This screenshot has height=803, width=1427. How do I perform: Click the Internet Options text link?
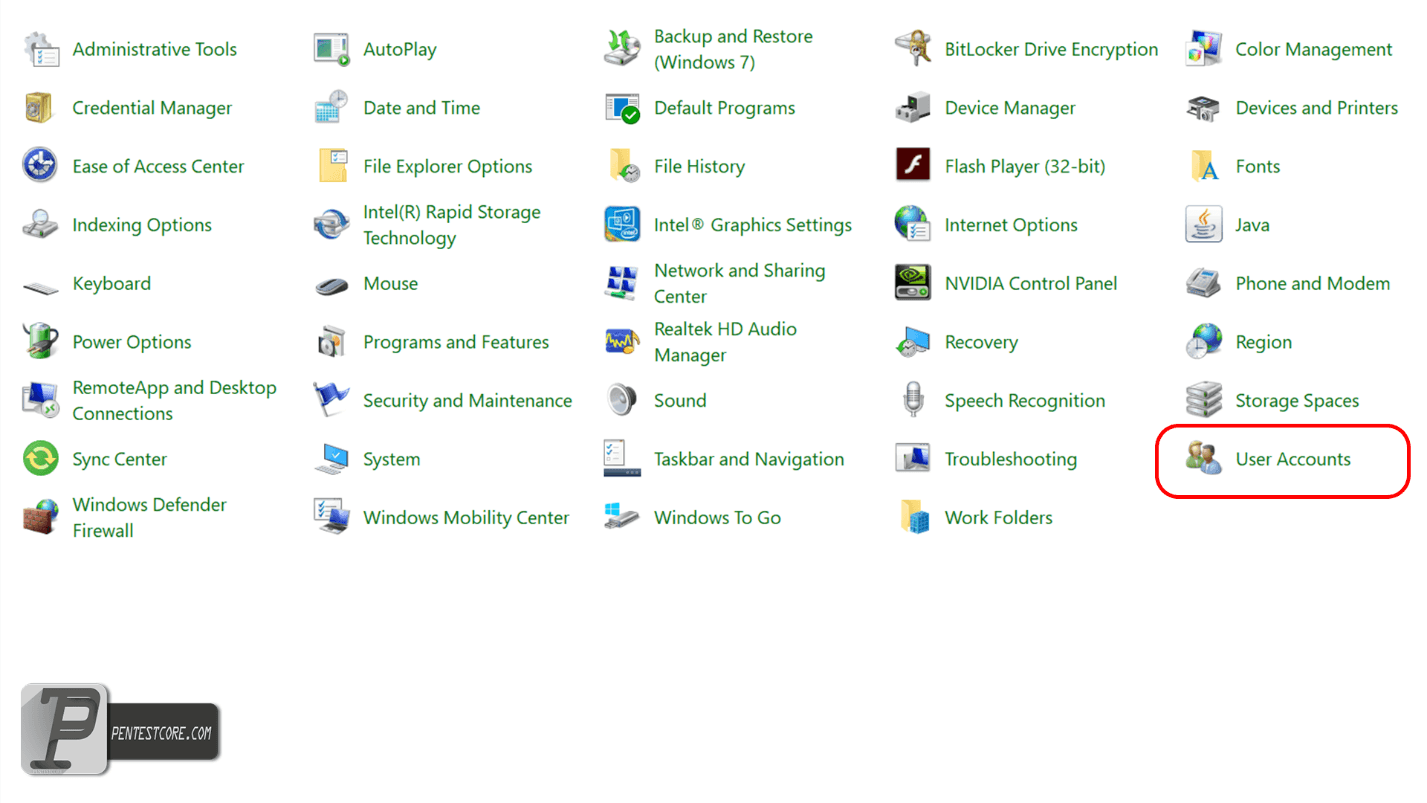click(x=1011, y=226)
